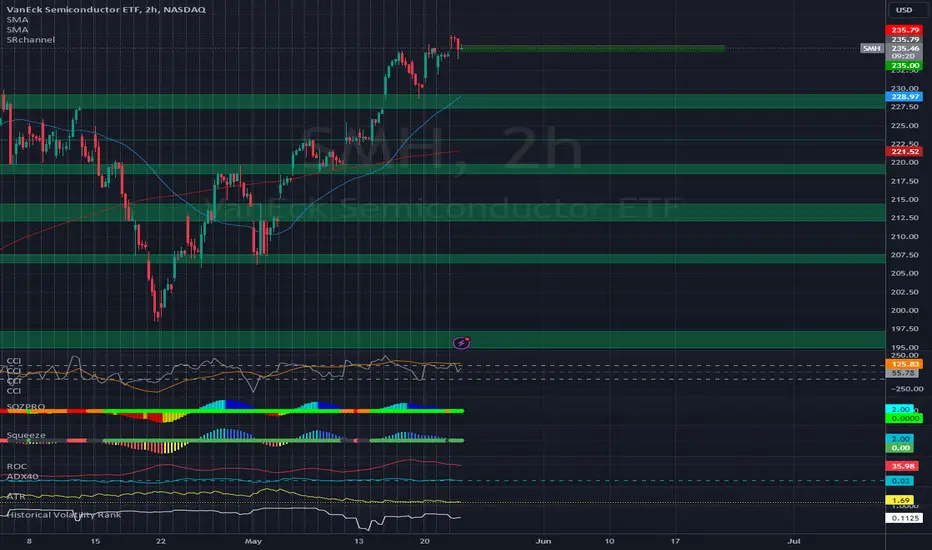Click the green 0.00 Squeeze value label

click(900, 448)
